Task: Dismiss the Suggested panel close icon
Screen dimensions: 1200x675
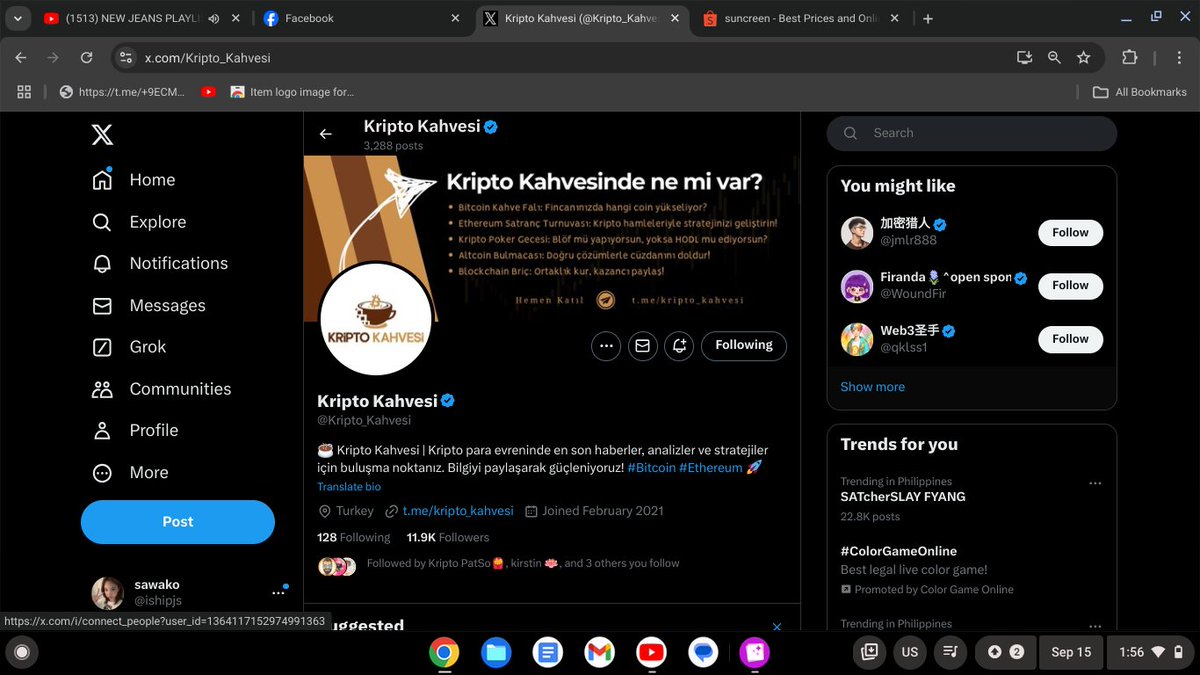Action: (777, 627)
